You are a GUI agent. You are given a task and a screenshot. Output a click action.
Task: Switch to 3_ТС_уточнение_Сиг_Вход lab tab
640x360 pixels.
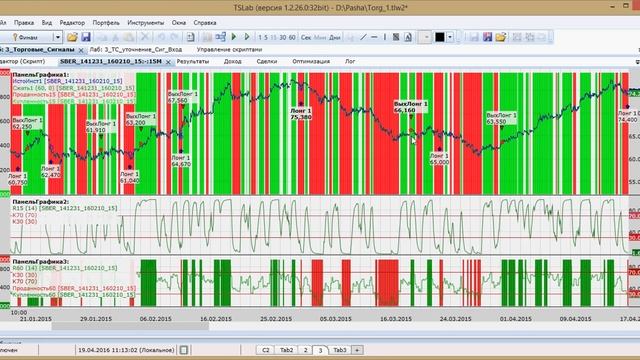[136, 49]
